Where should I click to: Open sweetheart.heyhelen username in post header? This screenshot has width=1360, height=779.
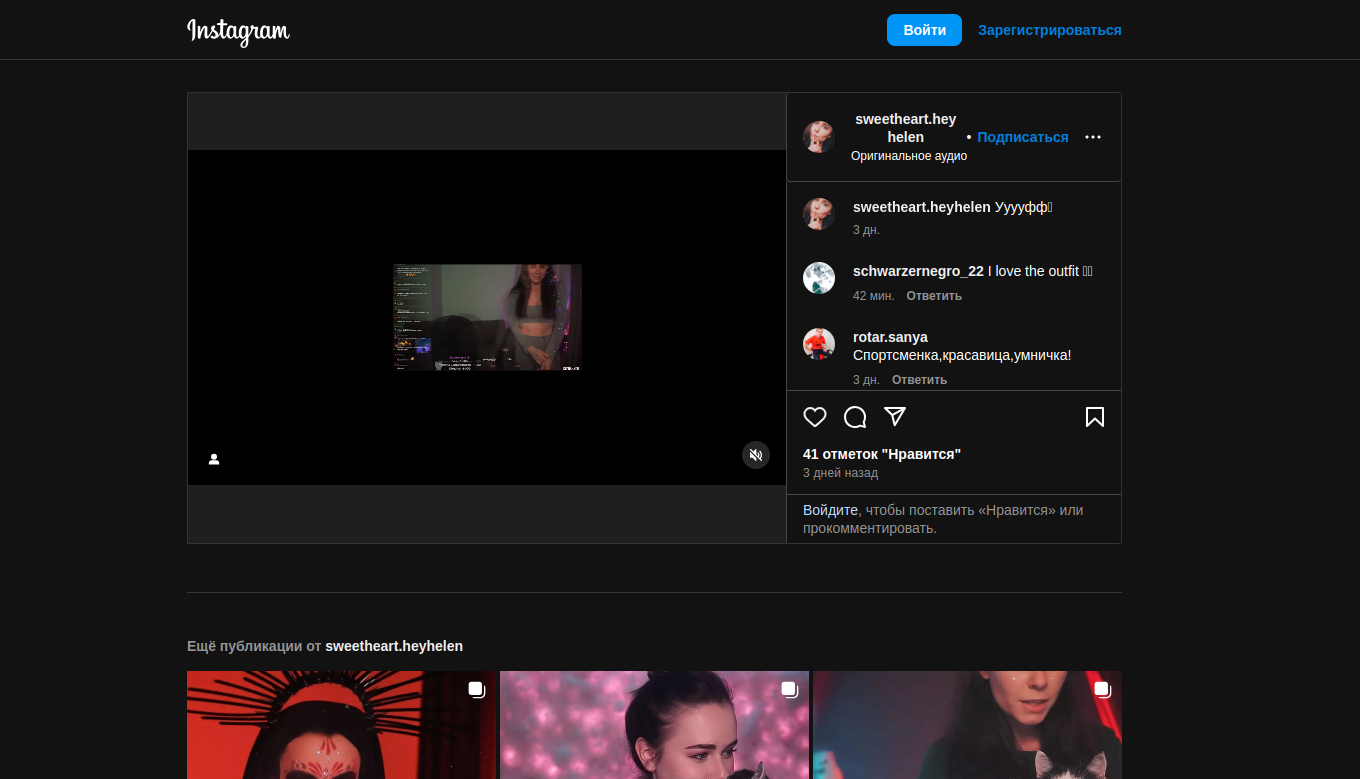tap(906, 128)
